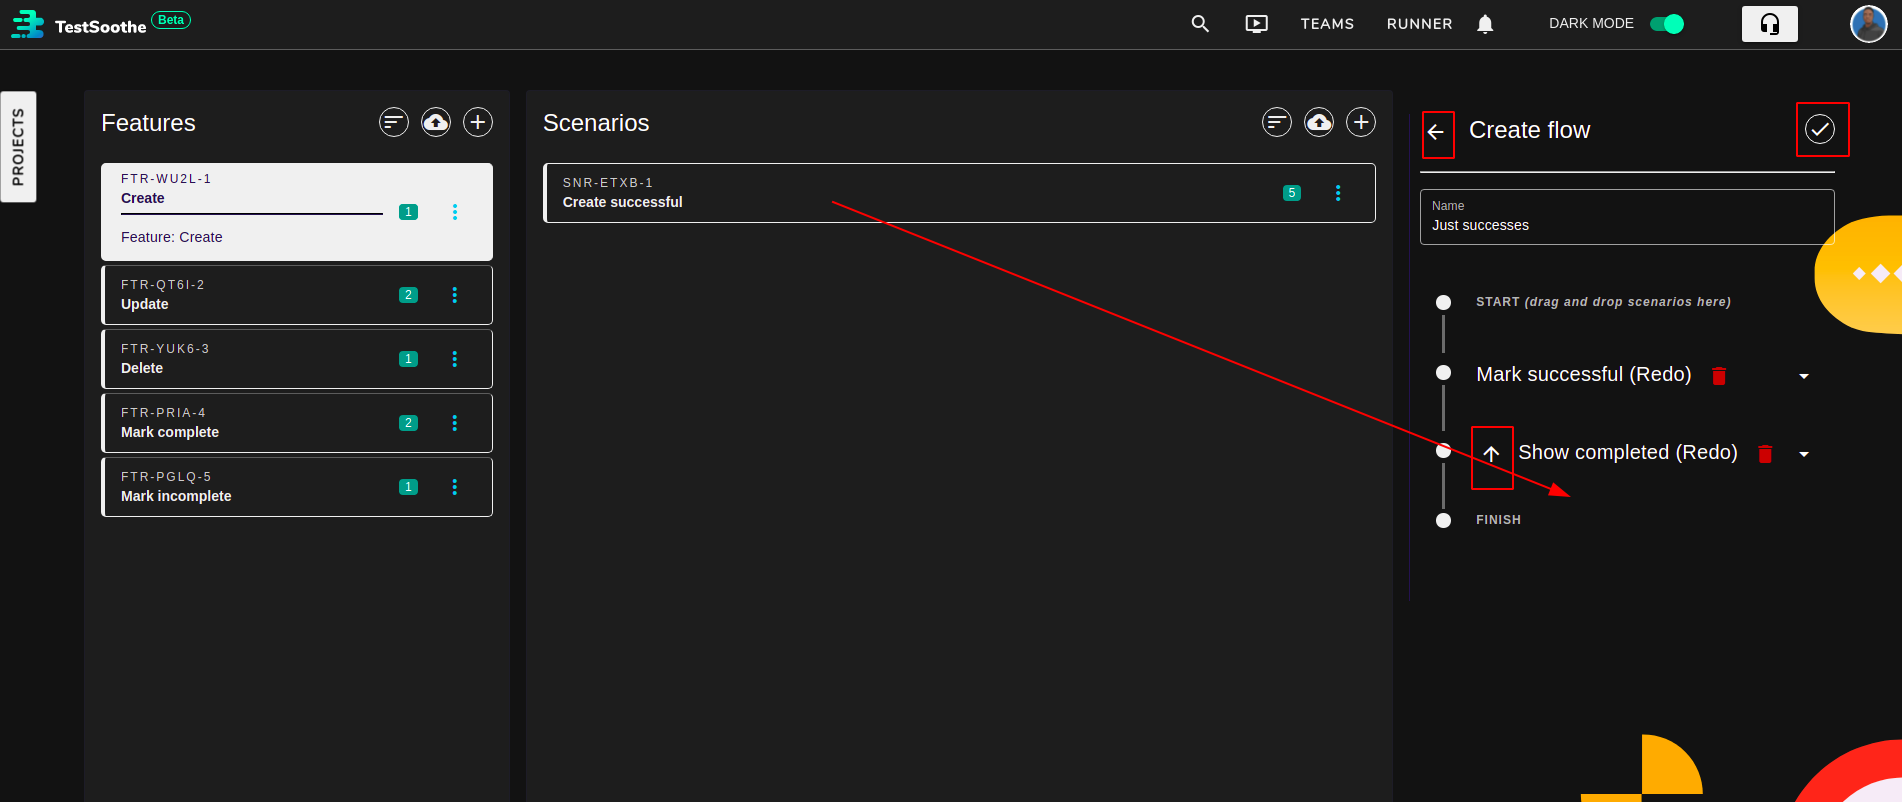
Task: Open the Teams menu
Action: (1327, 24)
